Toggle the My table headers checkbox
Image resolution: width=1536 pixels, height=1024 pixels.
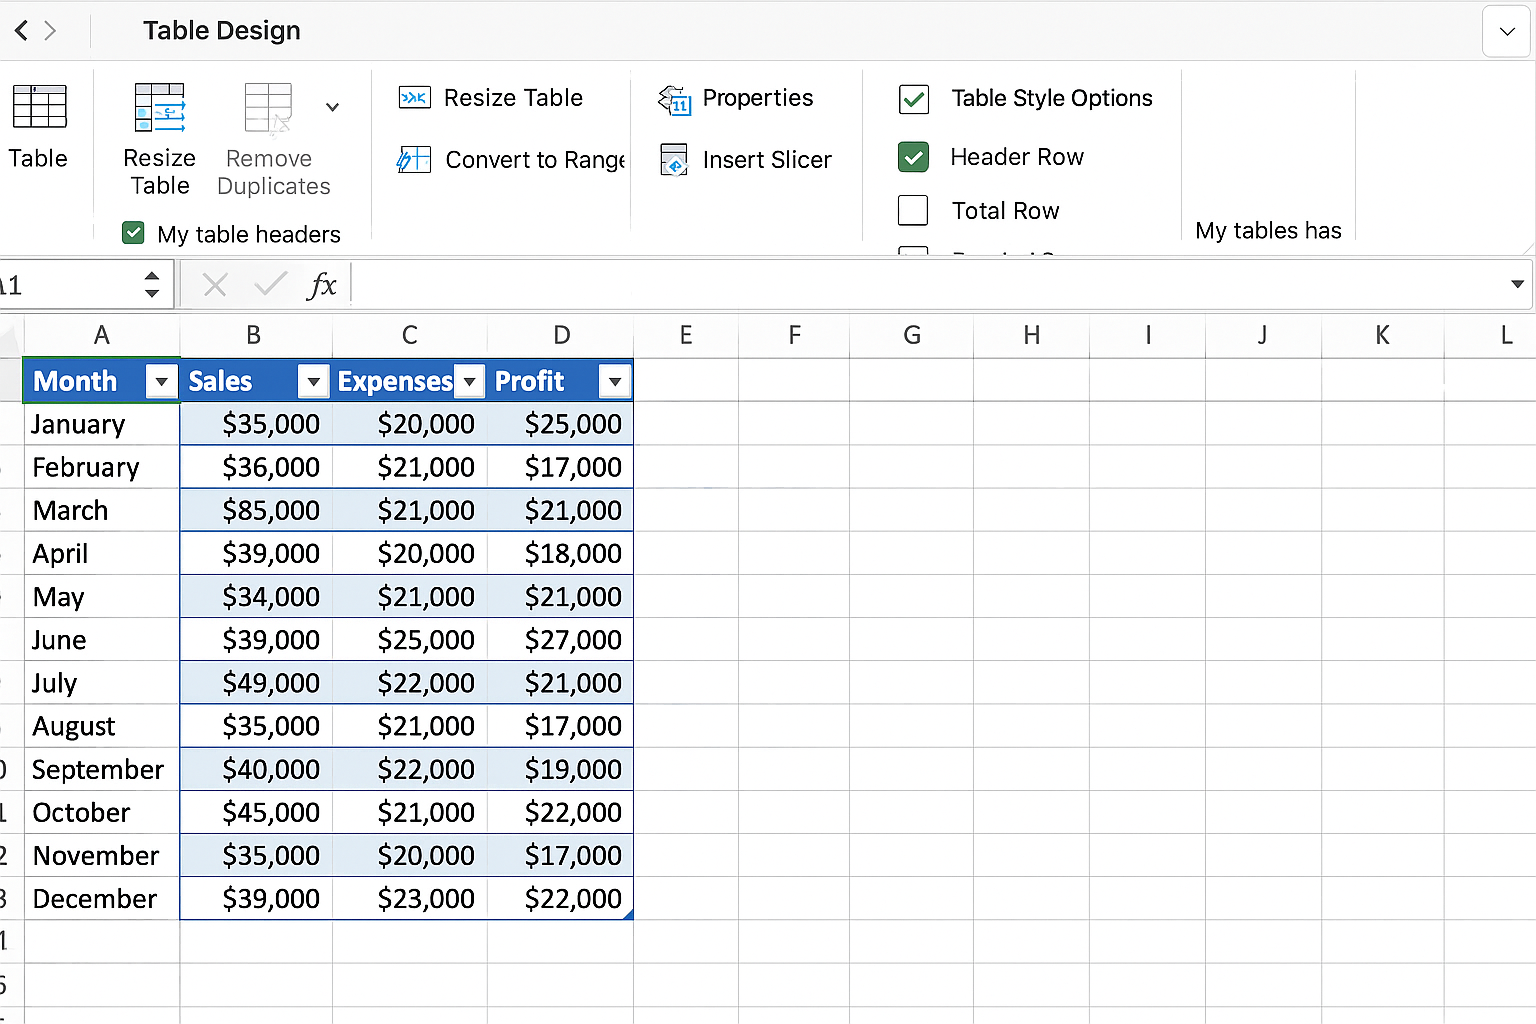click(133, 233)
